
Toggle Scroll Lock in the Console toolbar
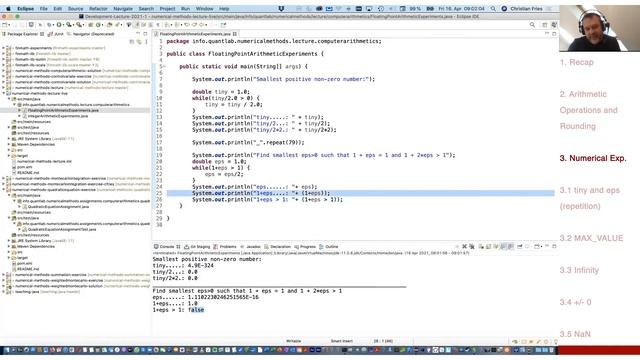pyautogui.click(x=489, y=247)
